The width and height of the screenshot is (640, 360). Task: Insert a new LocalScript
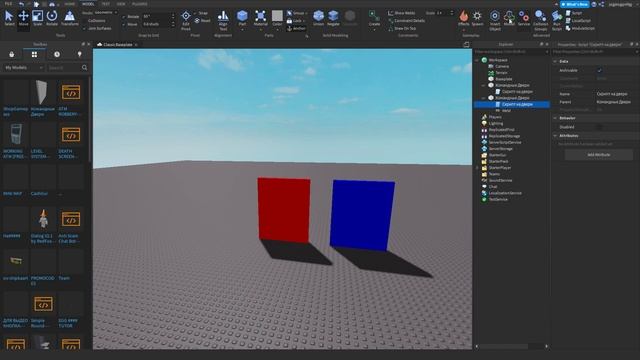578,21
